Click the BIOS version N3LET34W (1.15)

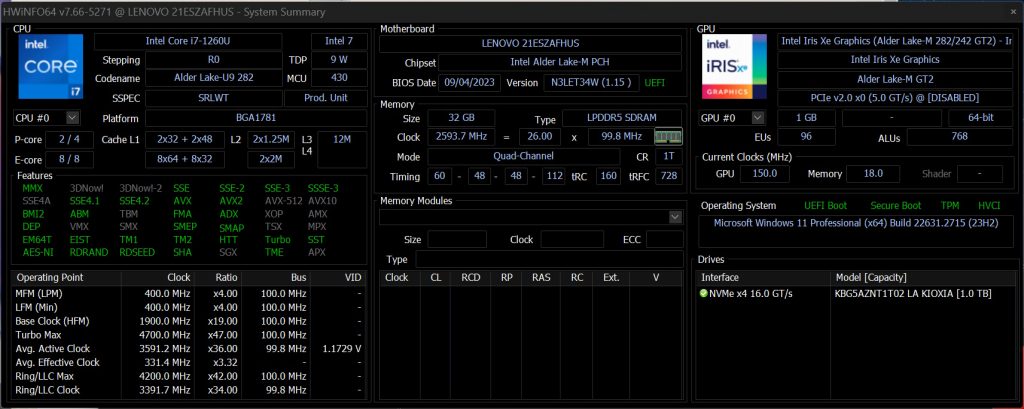[x=590, y=83]
